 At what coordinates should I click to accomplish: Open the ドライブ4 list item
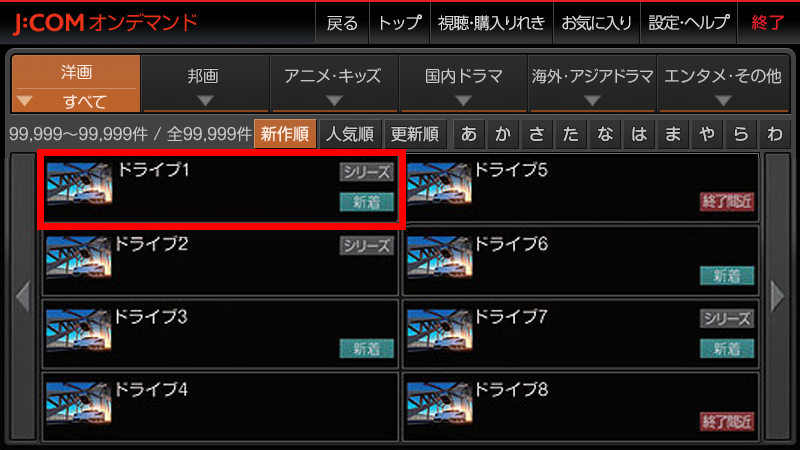pyautogui.click(x=220, y=407)
